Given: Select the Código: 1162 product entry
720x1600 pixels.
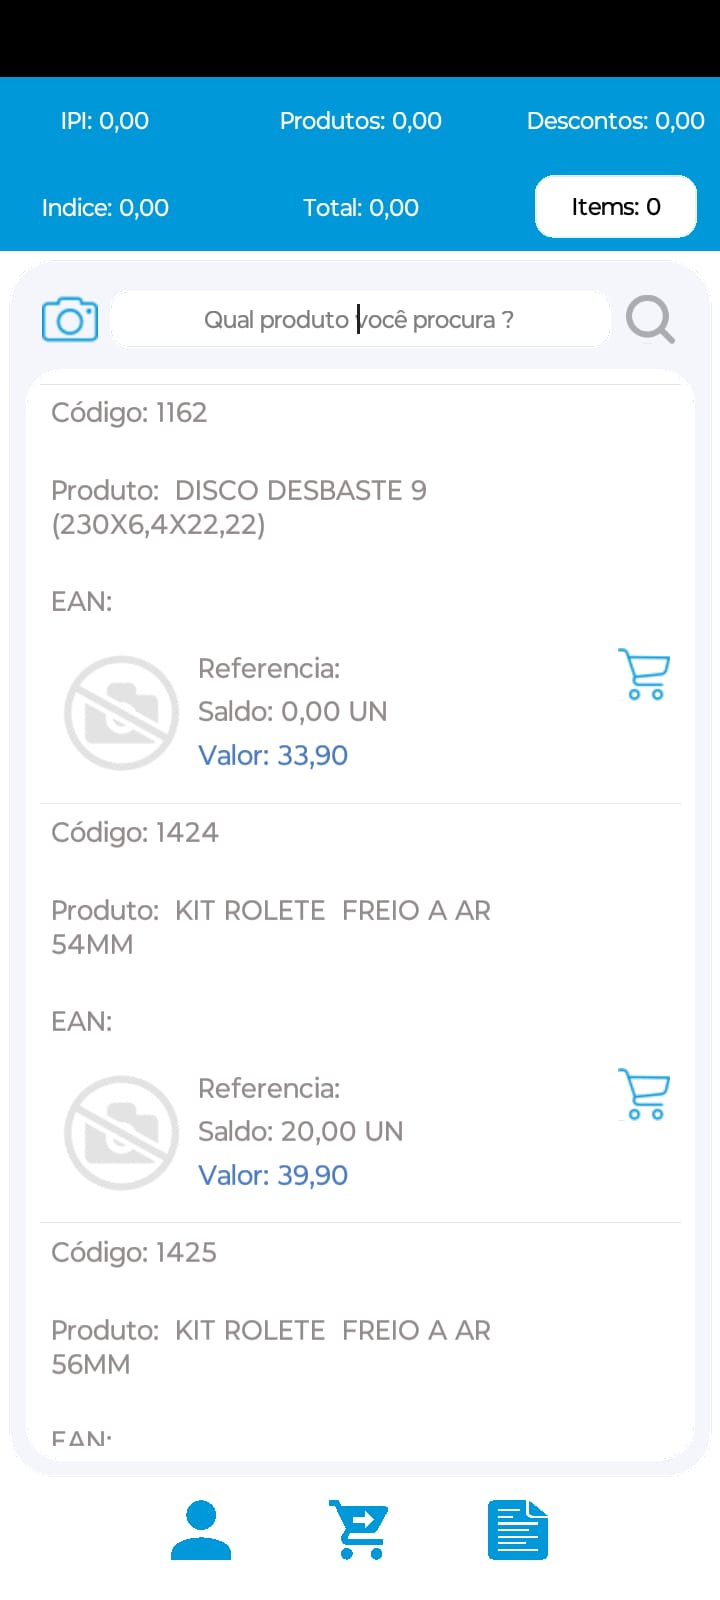Looking at the screenshot, I should 360,594.
